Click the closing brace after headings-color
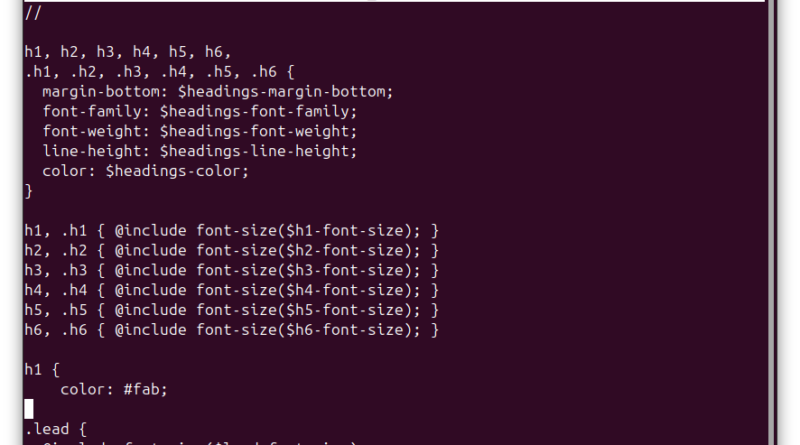This screenshot has height=445, width=800. (x=29, y=191)
